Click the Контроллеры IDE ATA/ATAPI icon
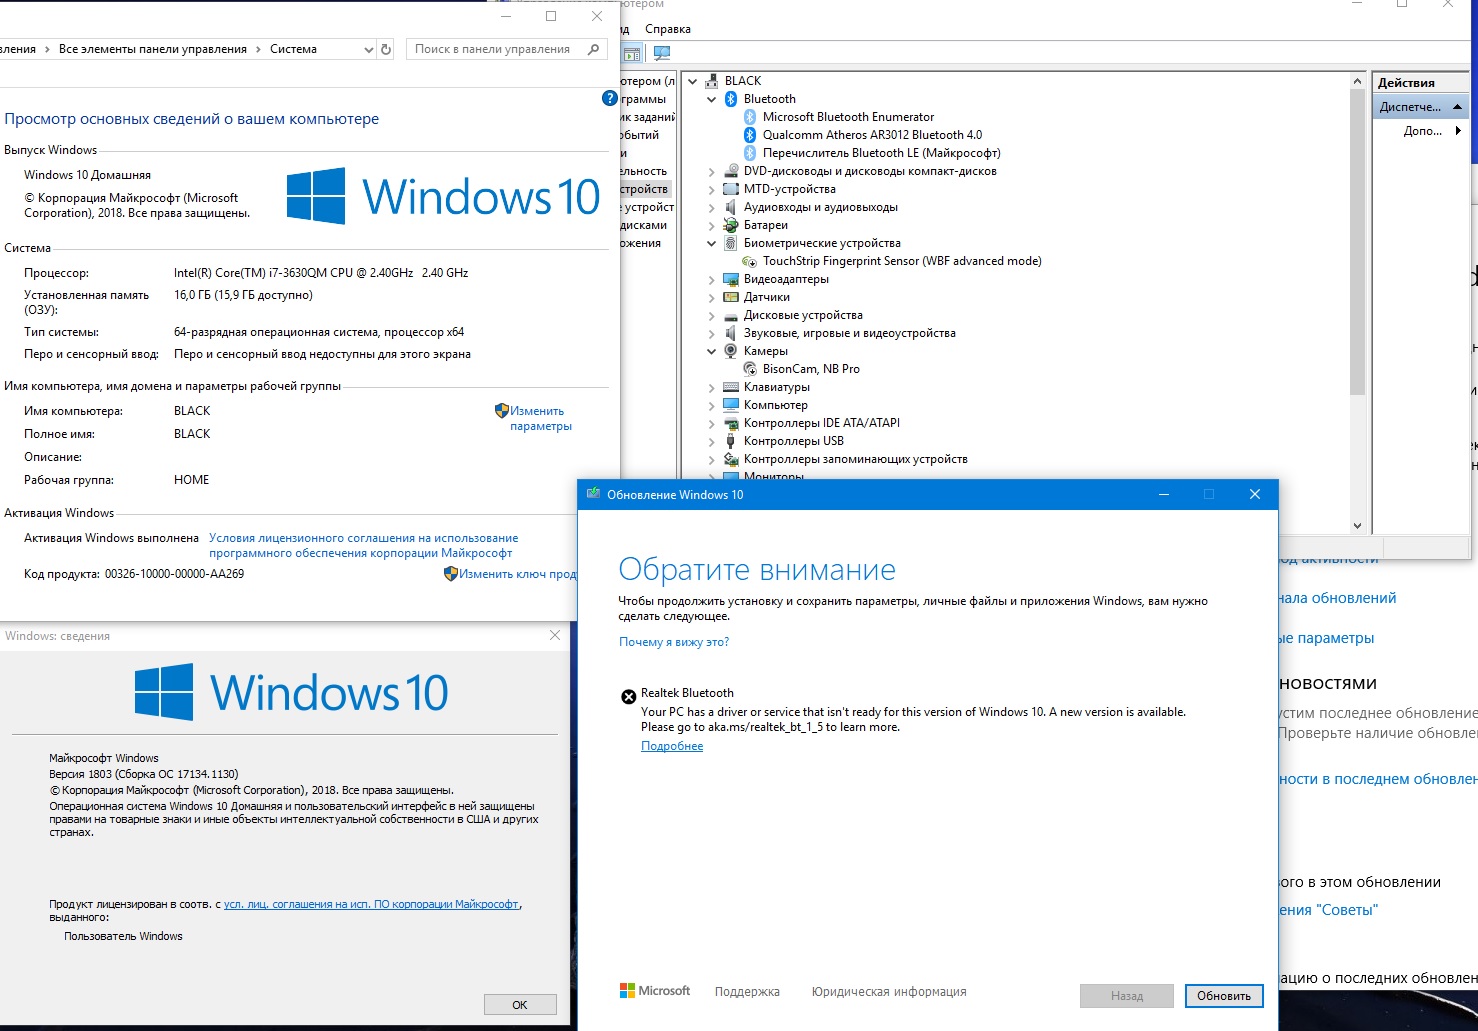The height and width of the screenshot is (1031, 1478). pos(731,423)
